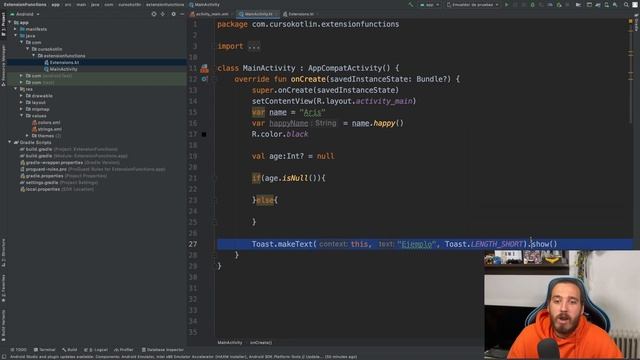The image size is (640, 360).
Task: Click the black color swatch in line 17 gutter
Action: (x=204, y=134)
